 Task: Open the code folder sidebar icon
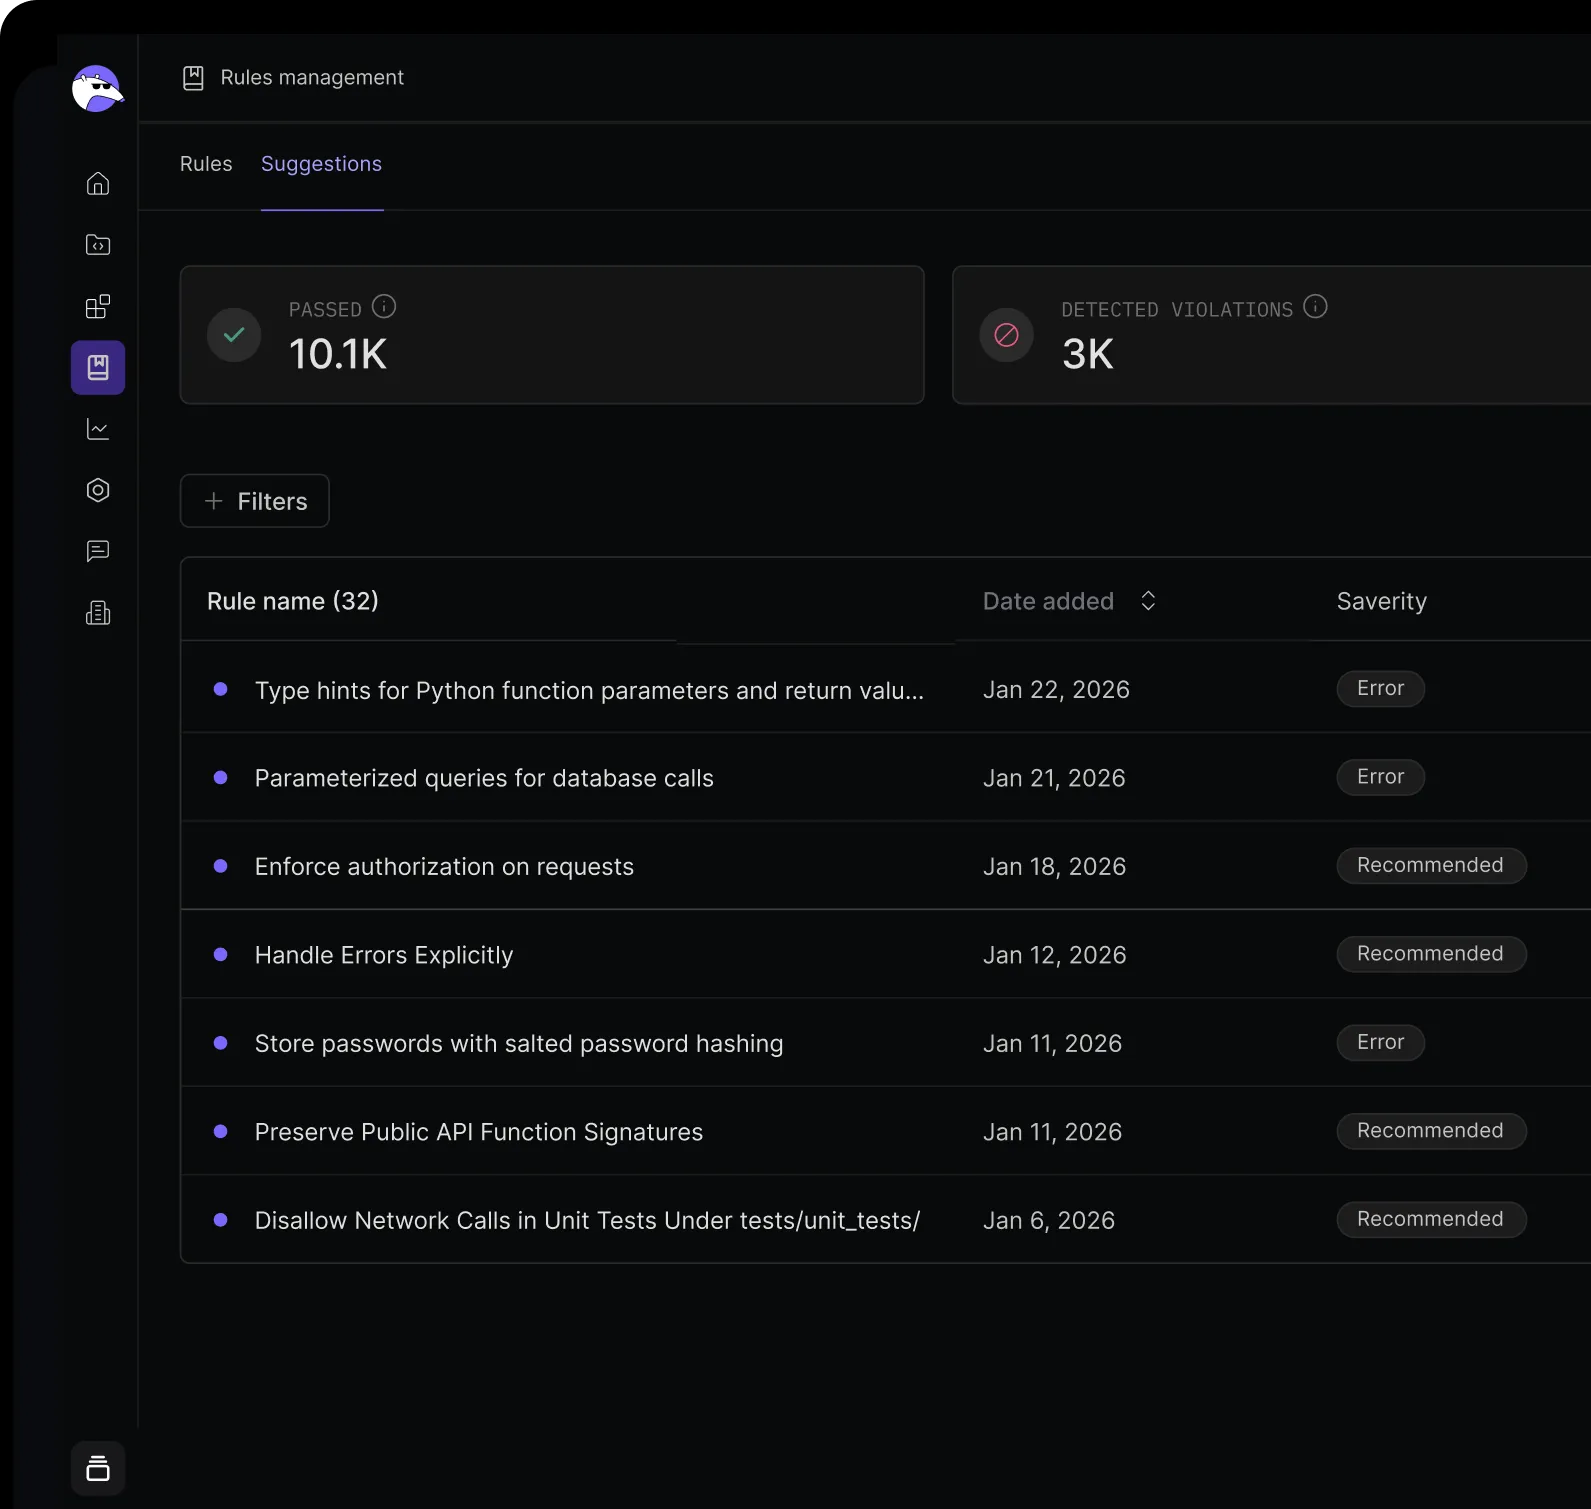coord(98,245)
